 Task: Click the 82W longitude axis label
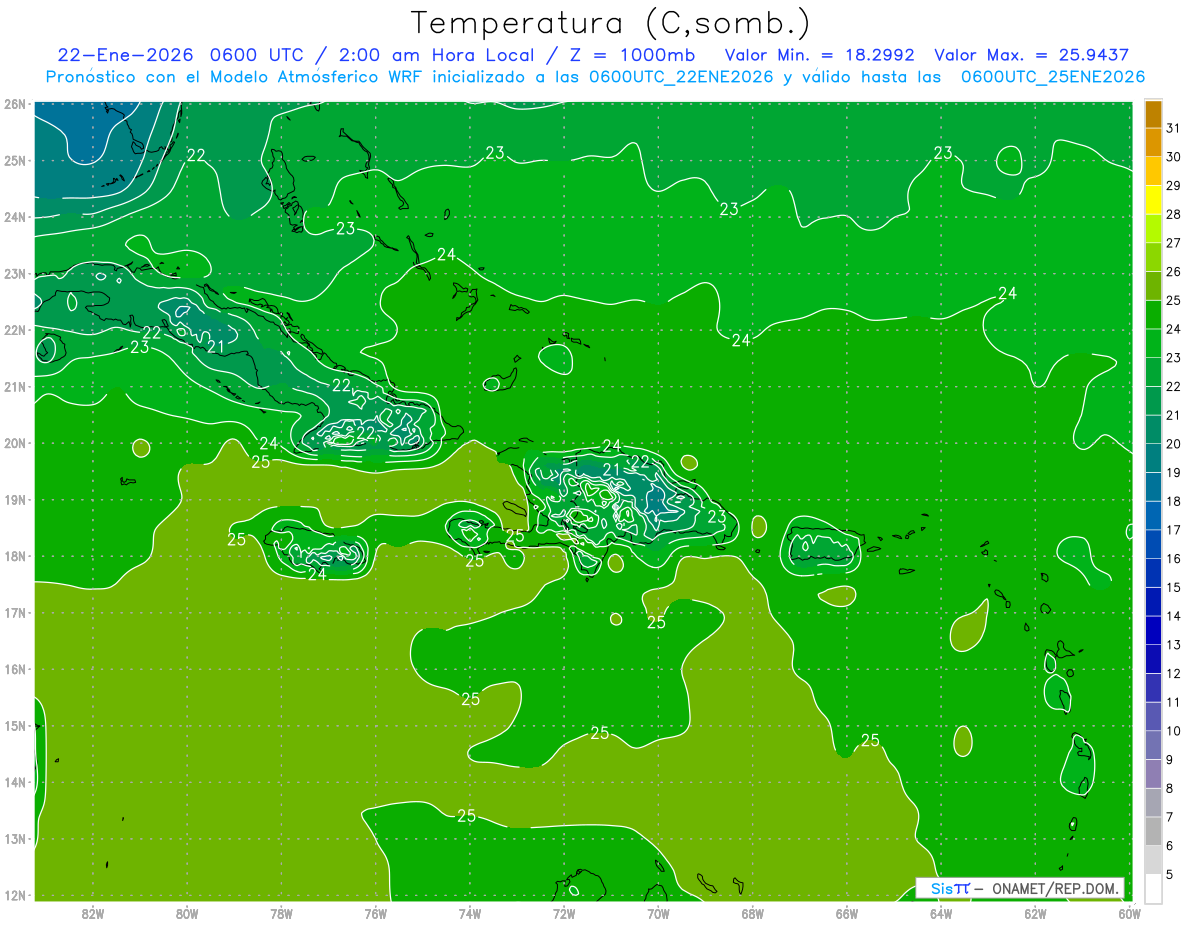point(93,913)
